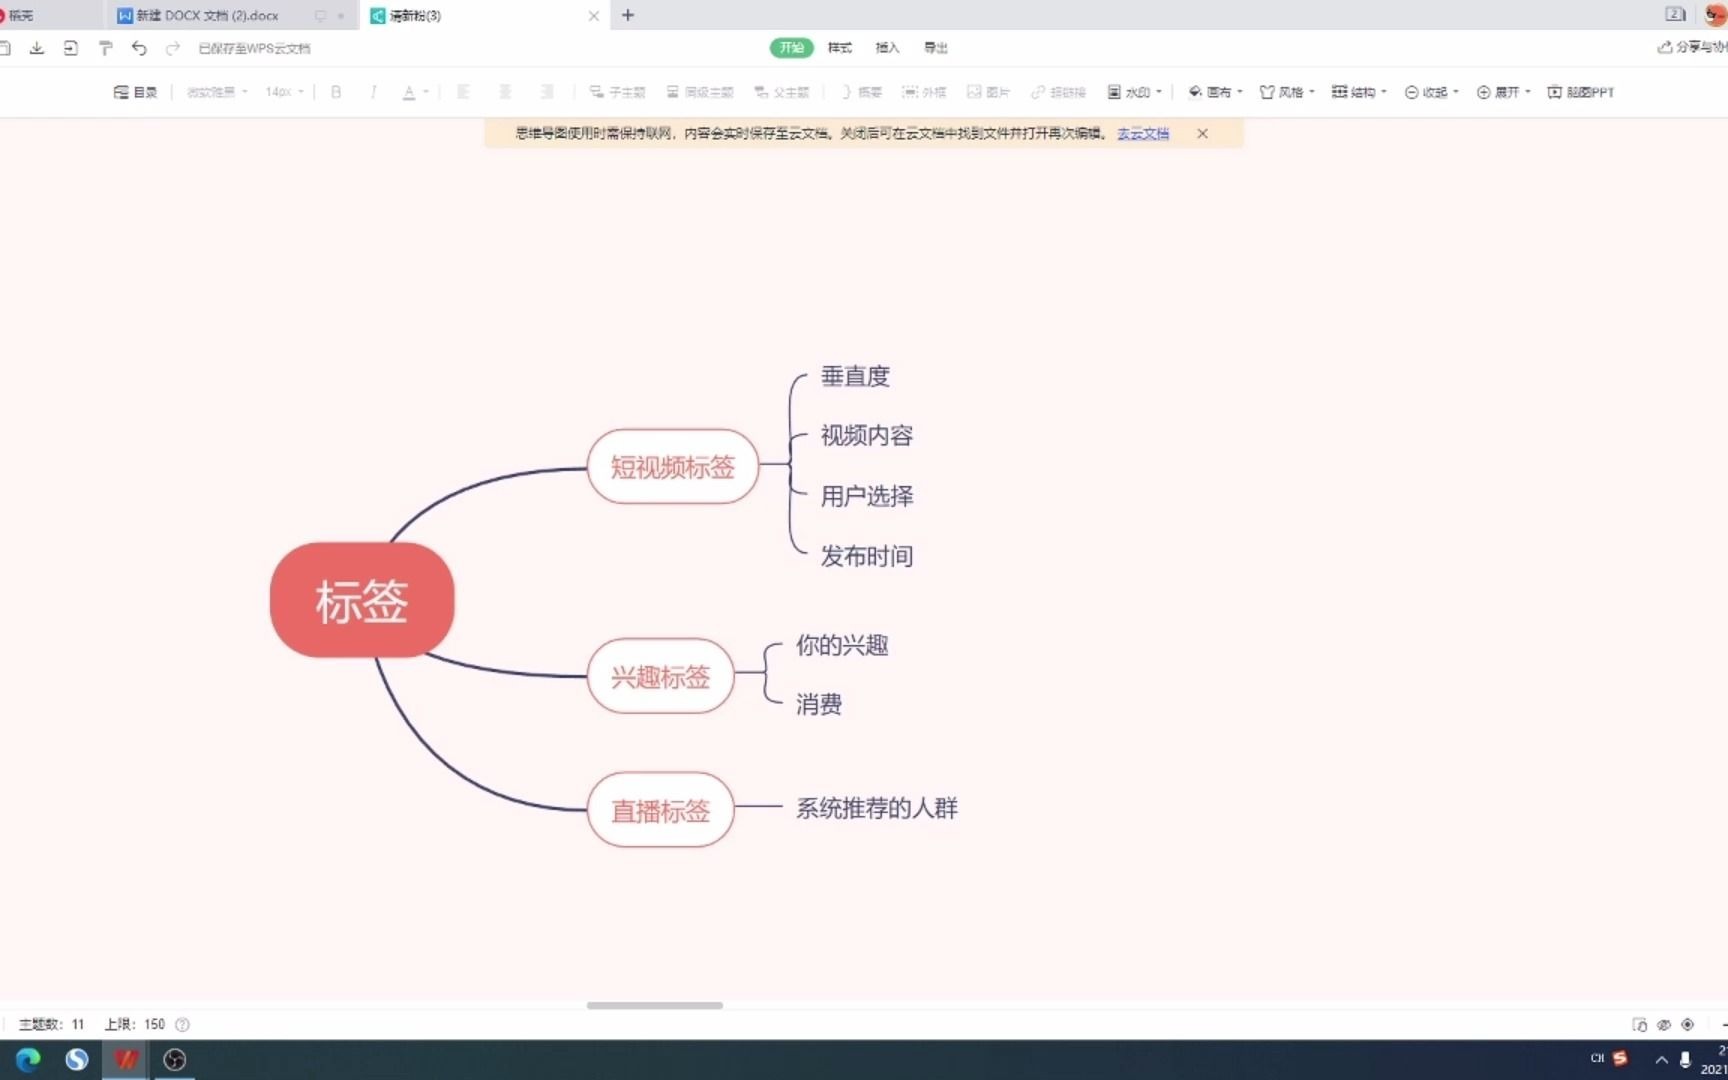Open the 目录 outline panel
Viewport: 1728px width, 1080px height.
(x=136, y=92)
